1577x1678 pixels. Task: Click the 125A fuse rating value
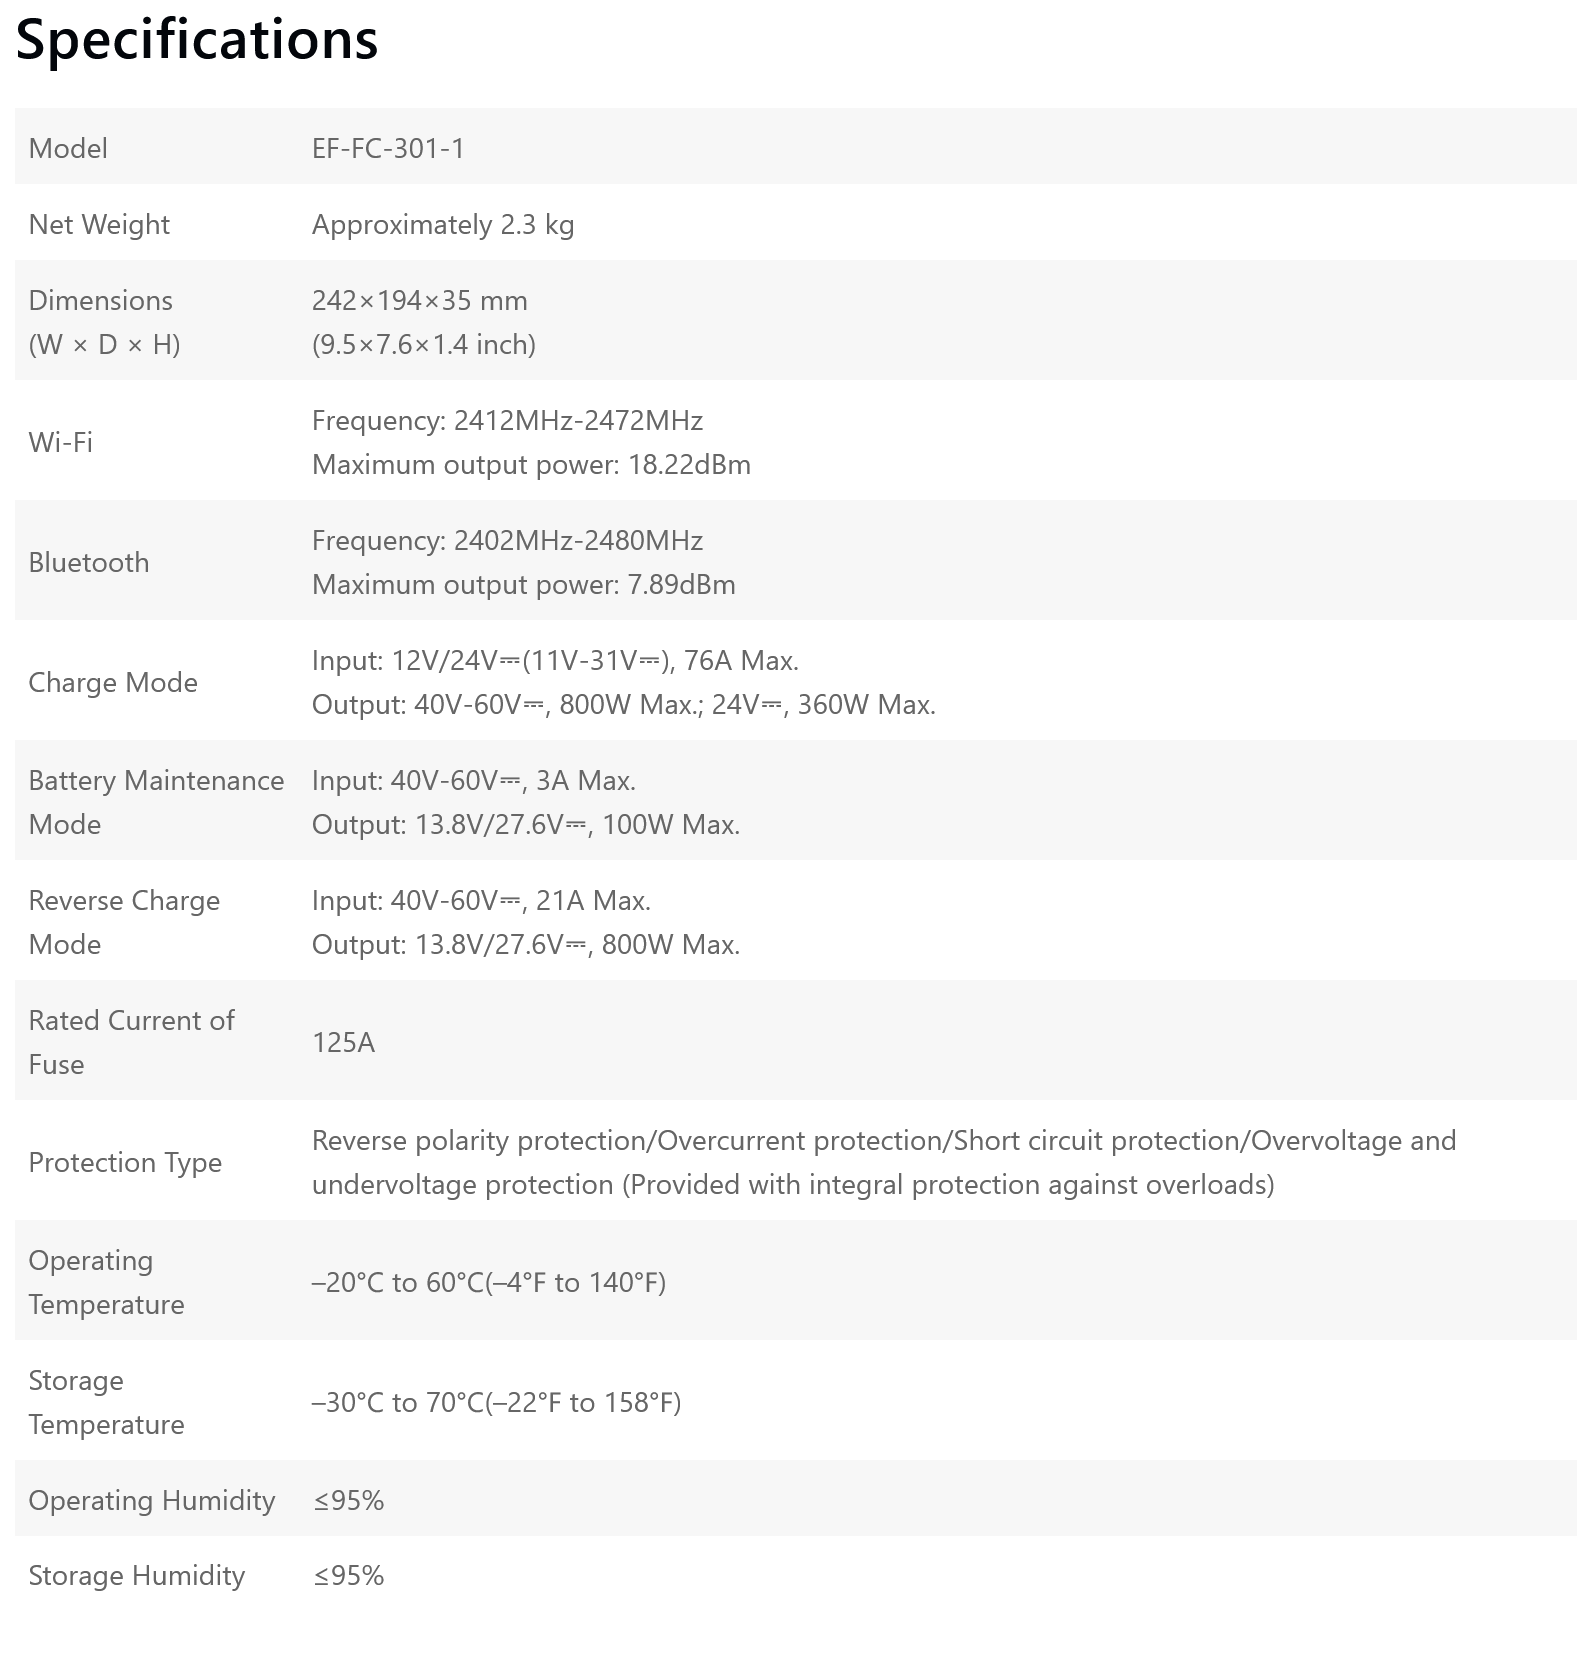click(343, 1042)
